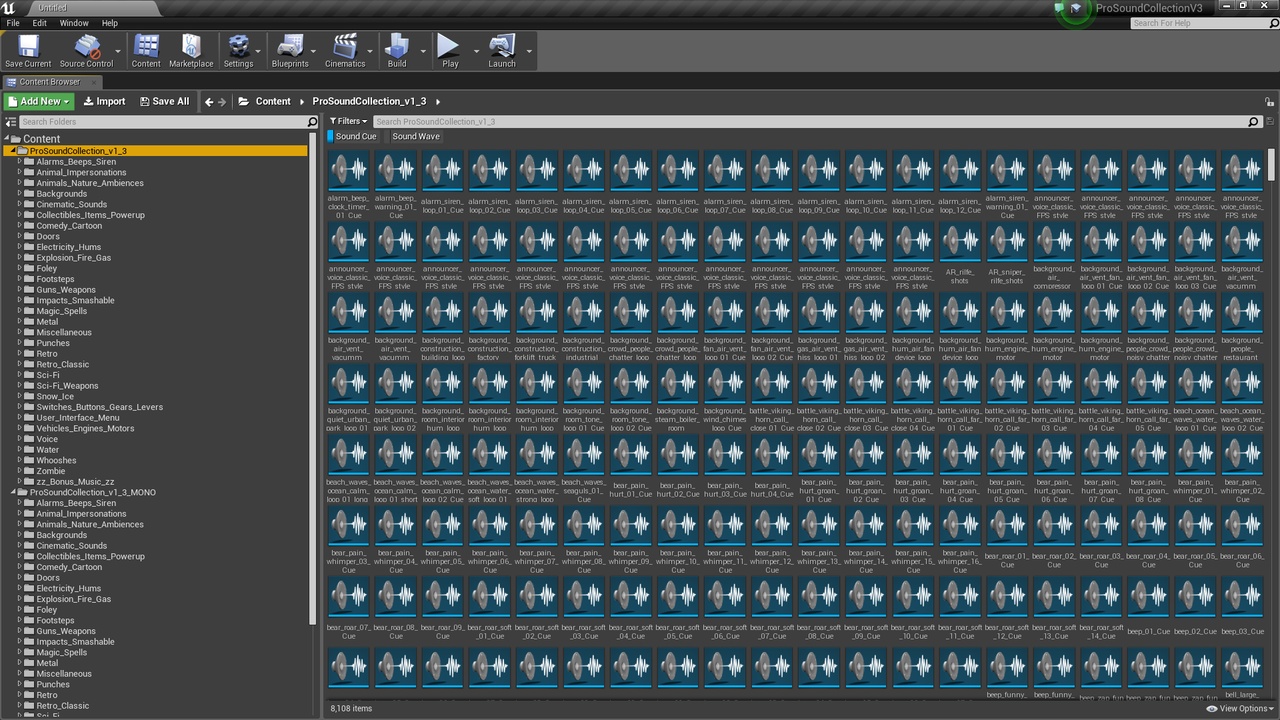
Task: Go forward with the history right arrow
Action: (x=222, y=101)
